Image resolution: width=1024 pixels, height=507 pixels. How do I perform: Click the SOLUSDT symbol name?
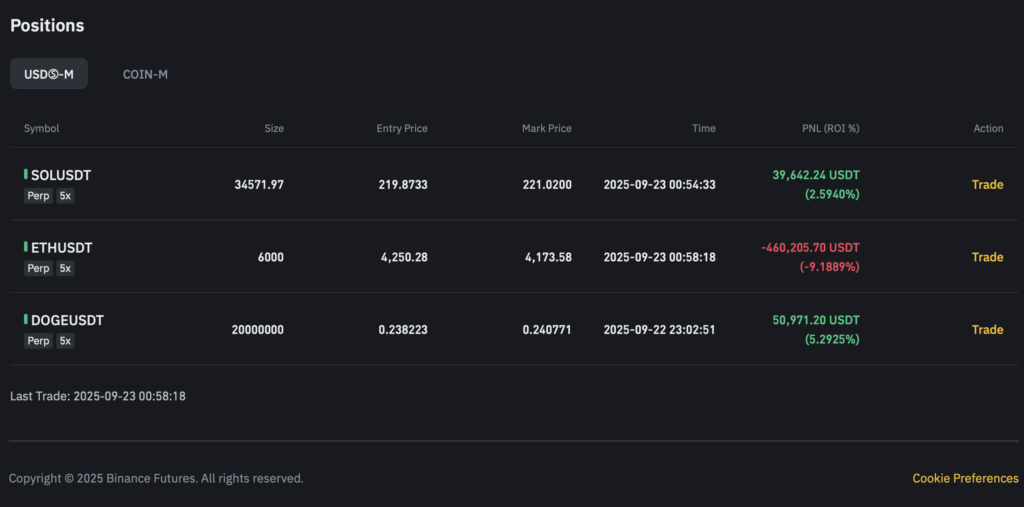61,175
